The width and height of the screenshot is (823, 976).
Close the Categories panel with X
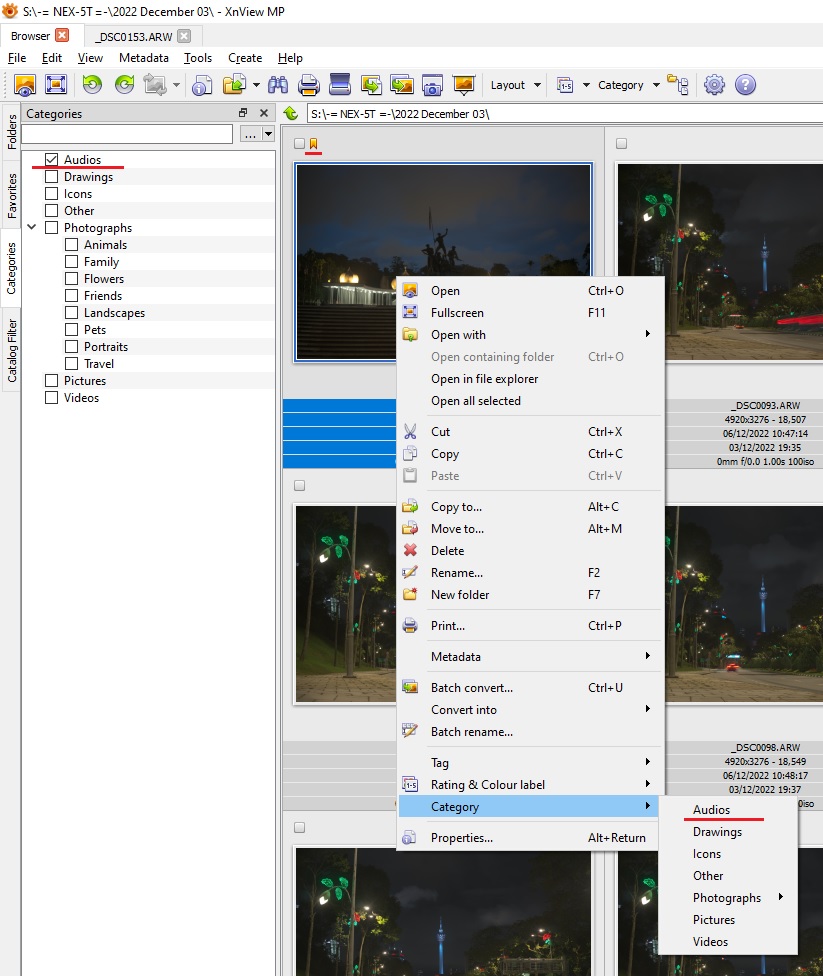264,113
